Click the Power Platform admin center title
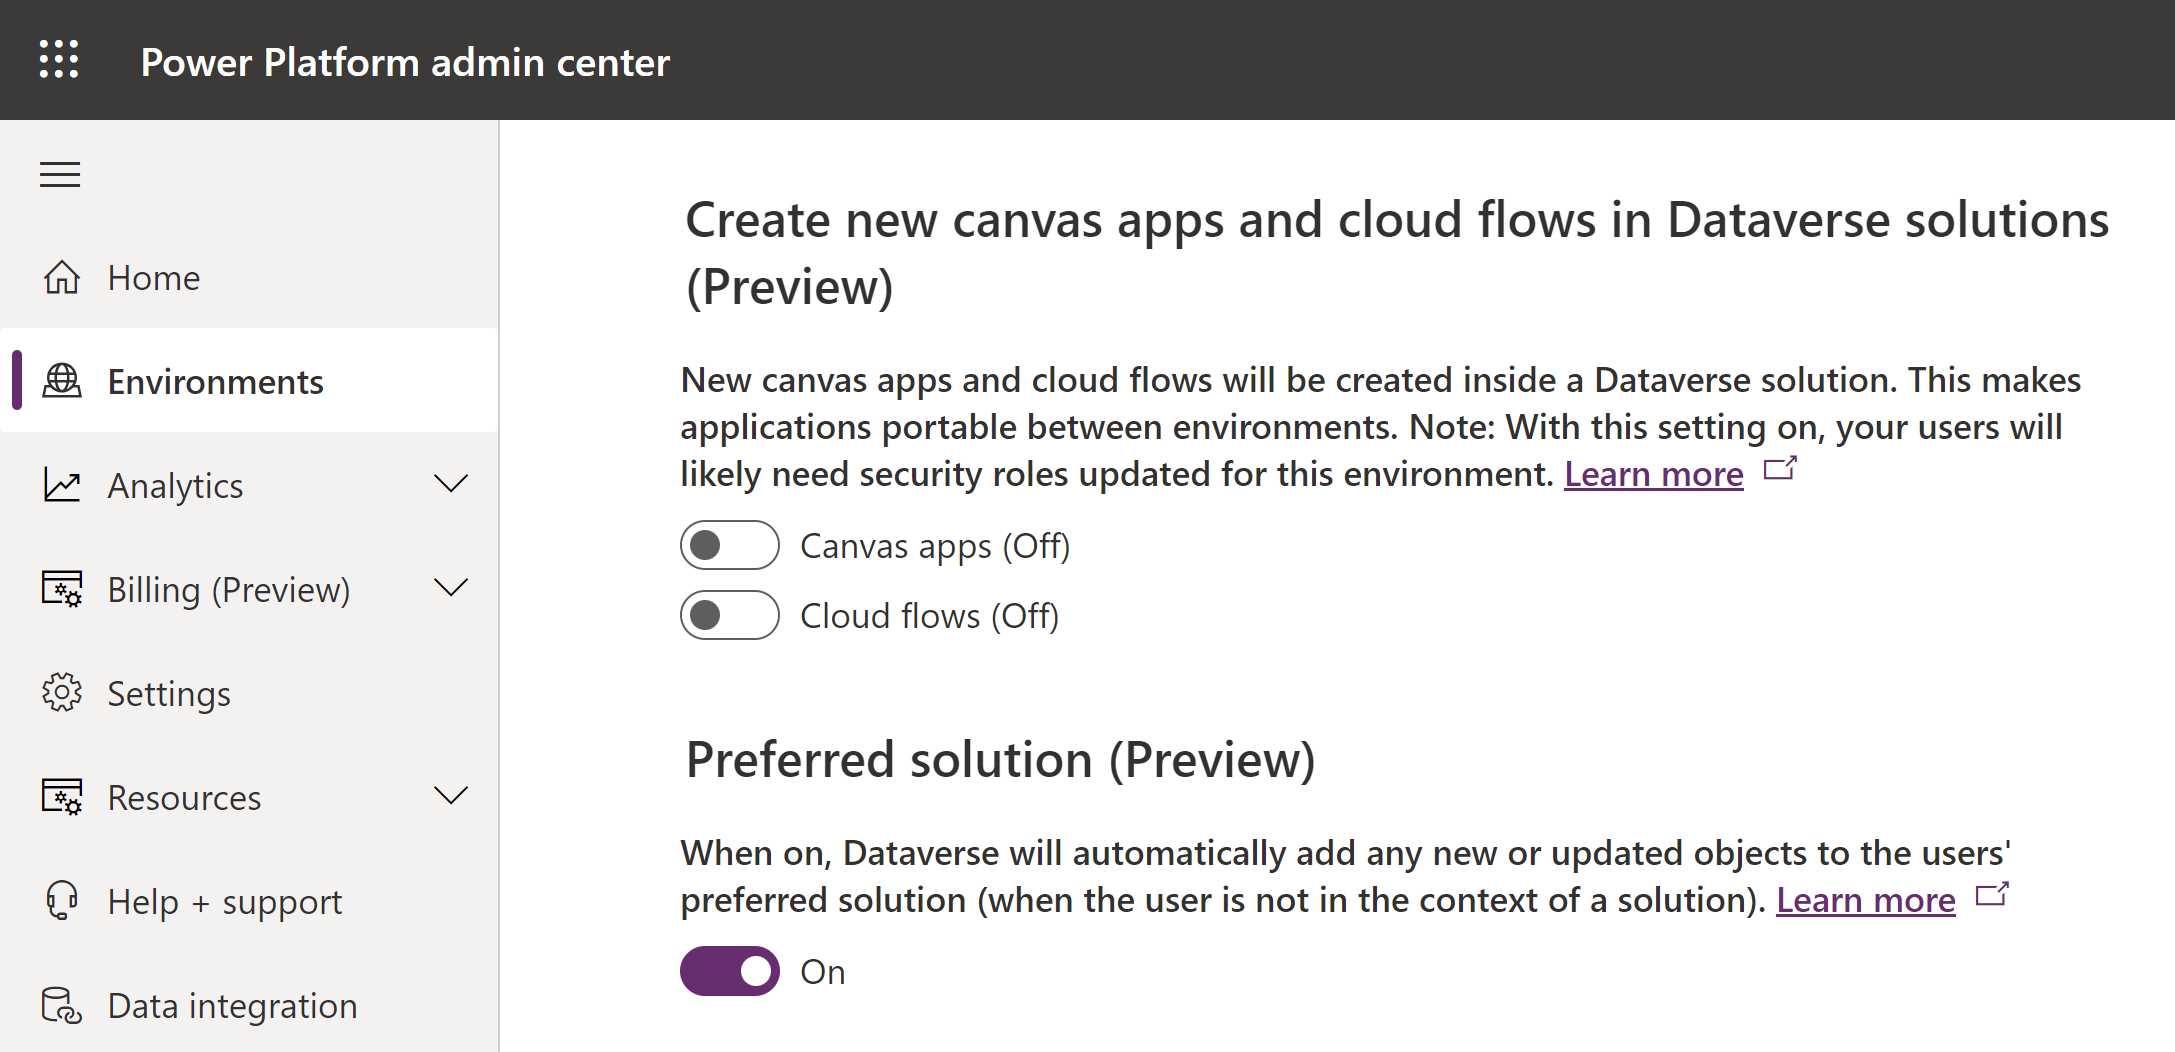Viewport: 2175px width, 1052px height. pos(405,62)
